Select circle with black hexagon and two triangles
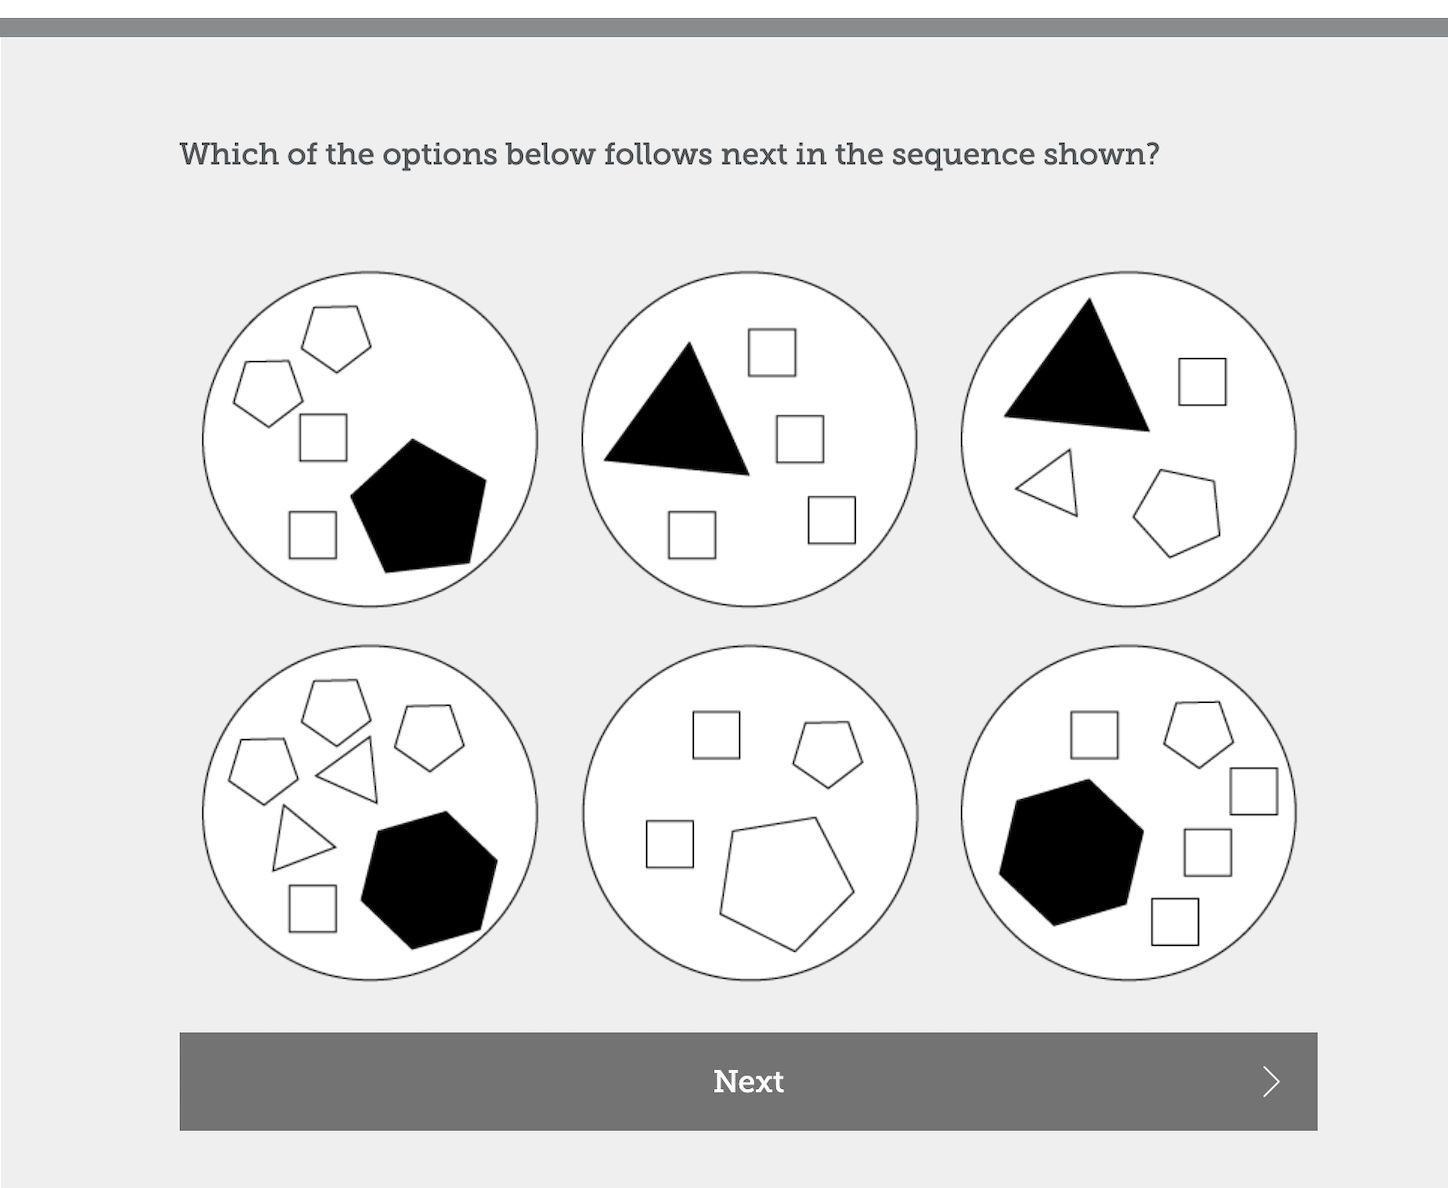 tap(370, 812)
